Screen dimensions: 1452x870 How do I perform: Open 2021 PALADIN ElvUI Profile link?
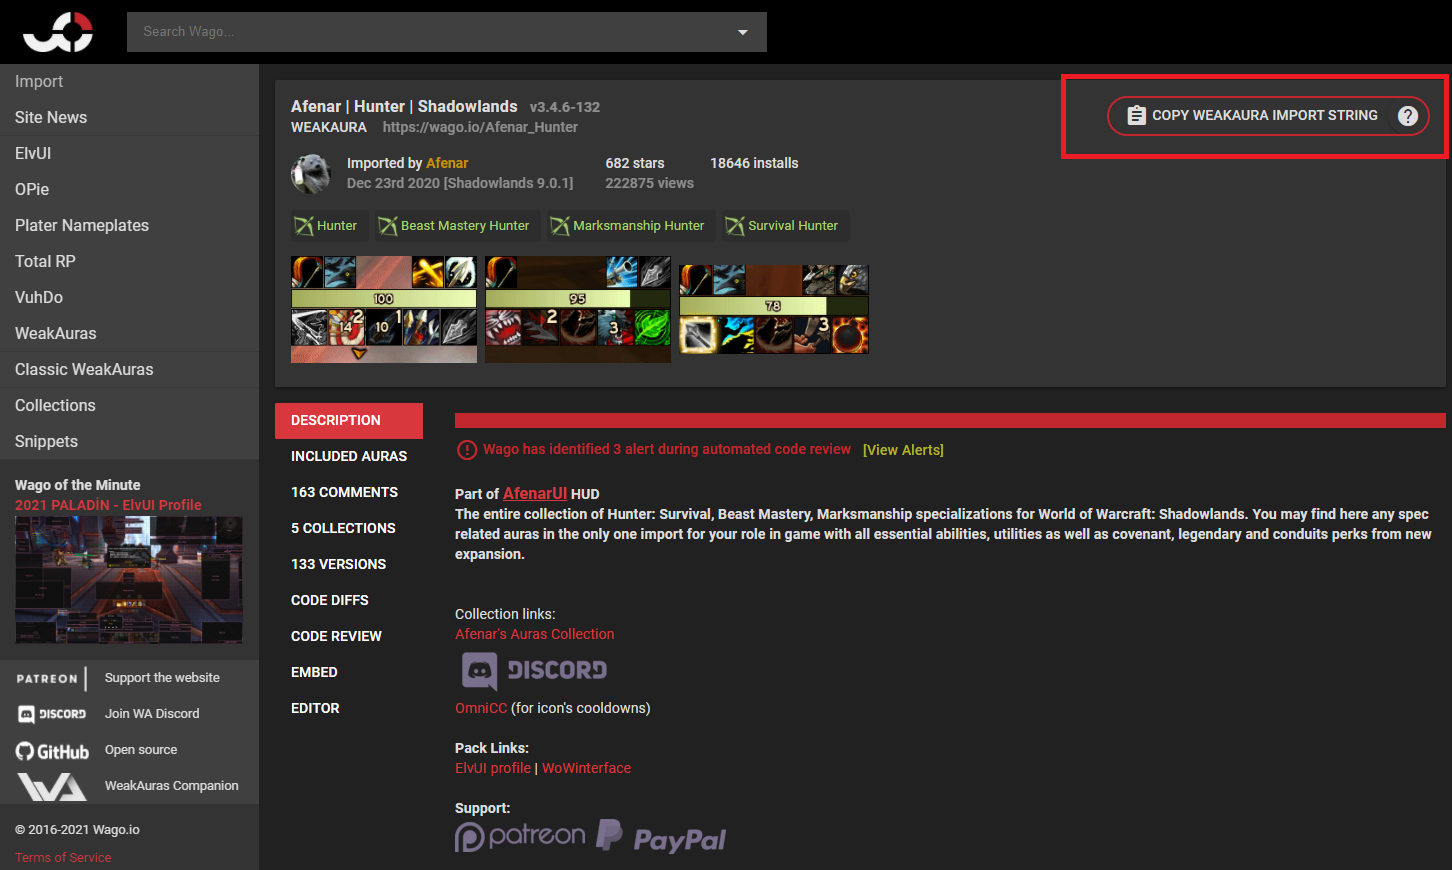108,505
